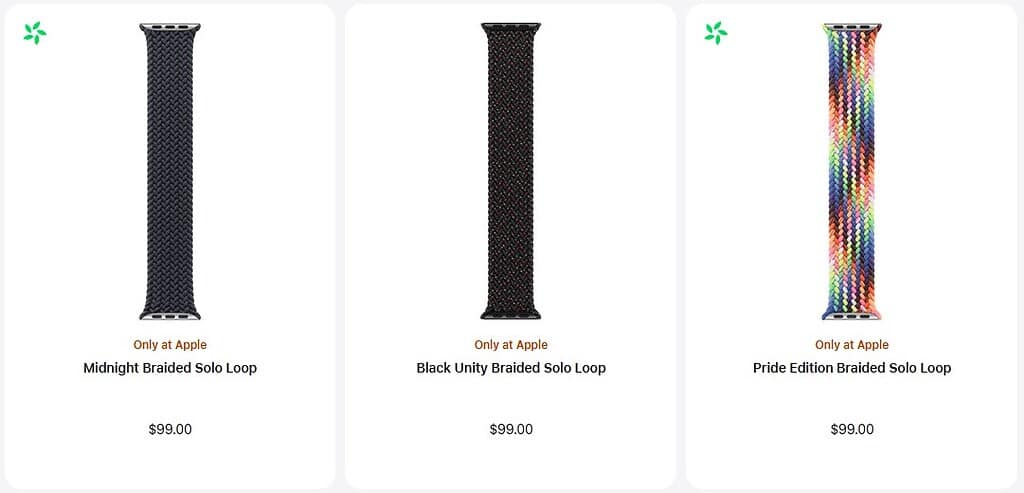Click "Only at Apple" label above Black Unity title
1024x493 pixels.
pyautogui.click(x=511, y=345)
